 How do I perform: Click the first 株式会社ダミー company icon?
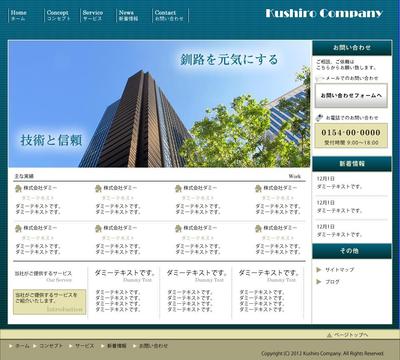pyautogui.click(x=18, y=188)
